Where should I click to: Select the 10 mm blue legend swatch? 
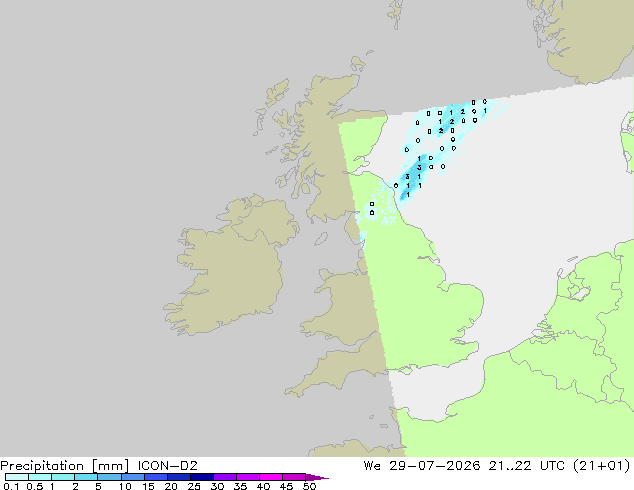pyautogui.click(x=133, y=477)
